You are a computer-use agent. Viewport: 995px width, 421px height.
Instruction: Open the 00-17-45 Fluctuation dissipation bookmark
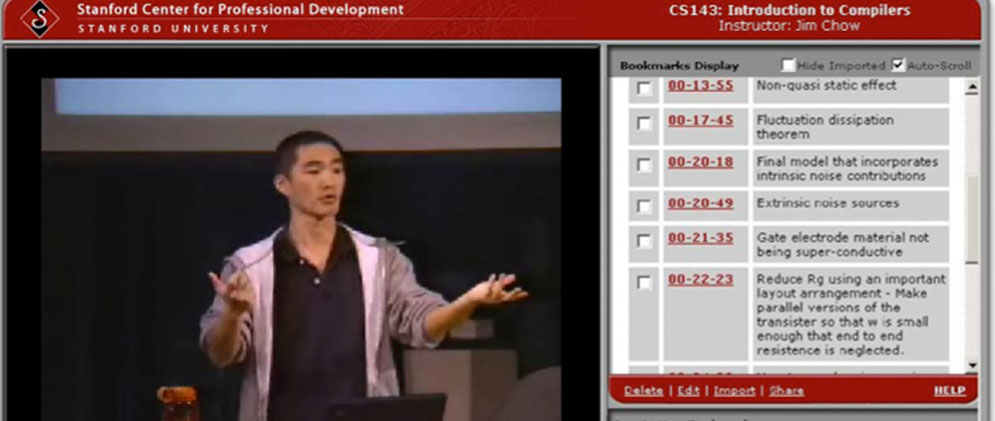(700, 120)
